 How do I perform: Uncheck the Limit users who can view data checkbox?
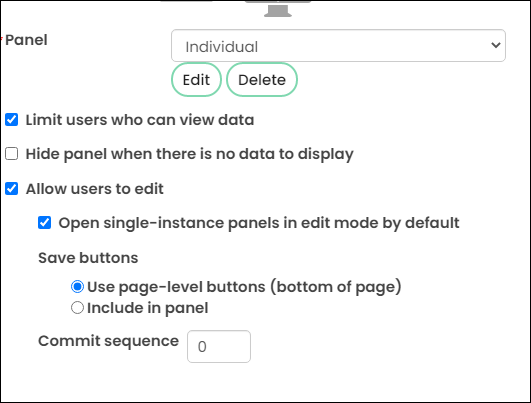tap(12, 120)
